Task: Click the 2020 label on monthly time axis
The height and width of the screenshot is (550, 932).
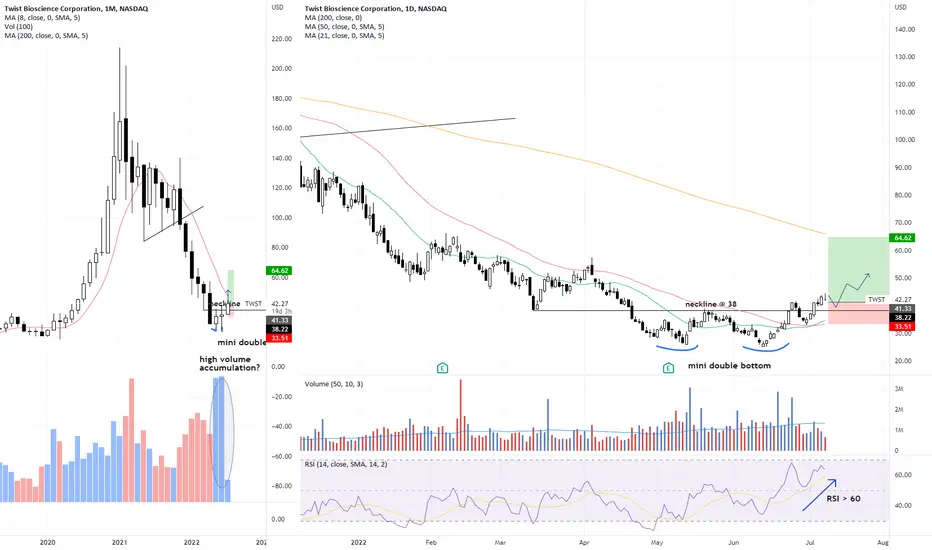Action: pyautogui.click(x=48, y=542)
